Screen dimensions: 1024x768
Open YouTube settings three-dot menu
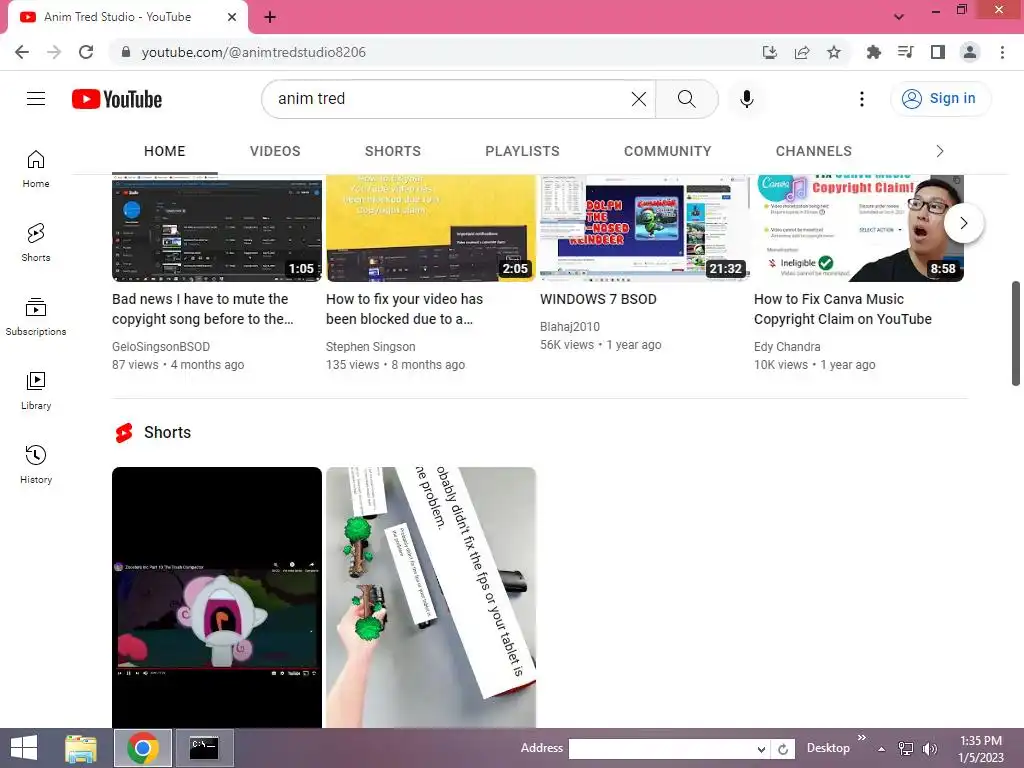(861, 99)
